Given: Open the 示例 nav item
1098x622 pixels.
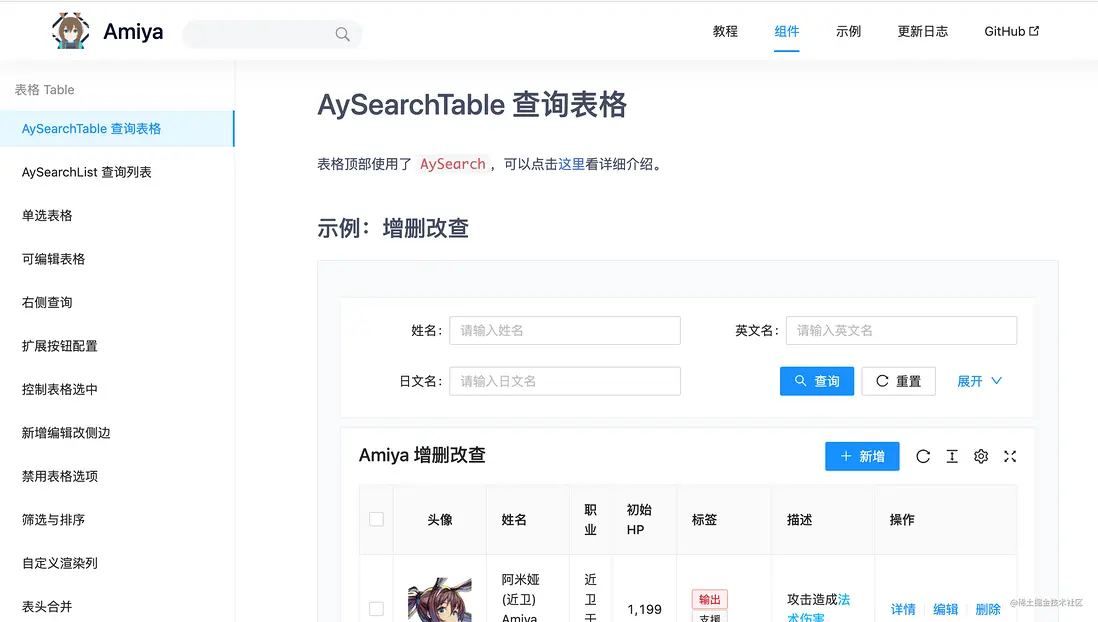Looking at the screenshot, I should (848, 32).
